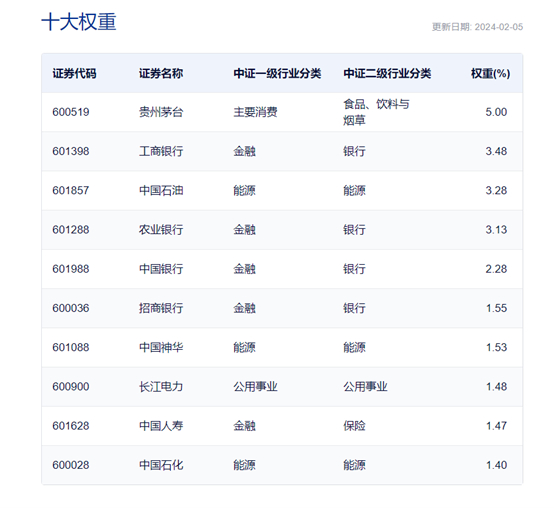Select stock code 600900
The height and width of the screenshot is (508, 554).
(x=71, y=387)
